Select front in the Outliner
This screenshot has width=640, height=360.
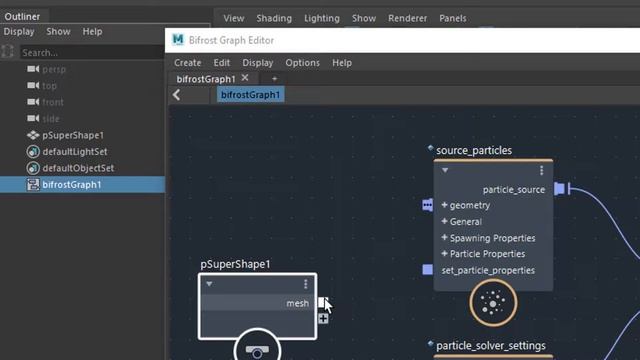pyautogui.click(x=53, y=102)
